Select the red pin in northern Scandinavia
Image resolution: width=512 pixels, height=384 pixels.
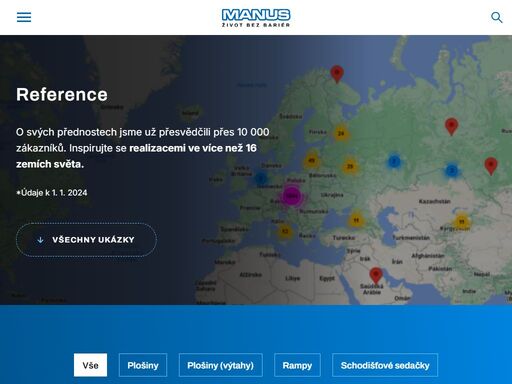[337, 74]
